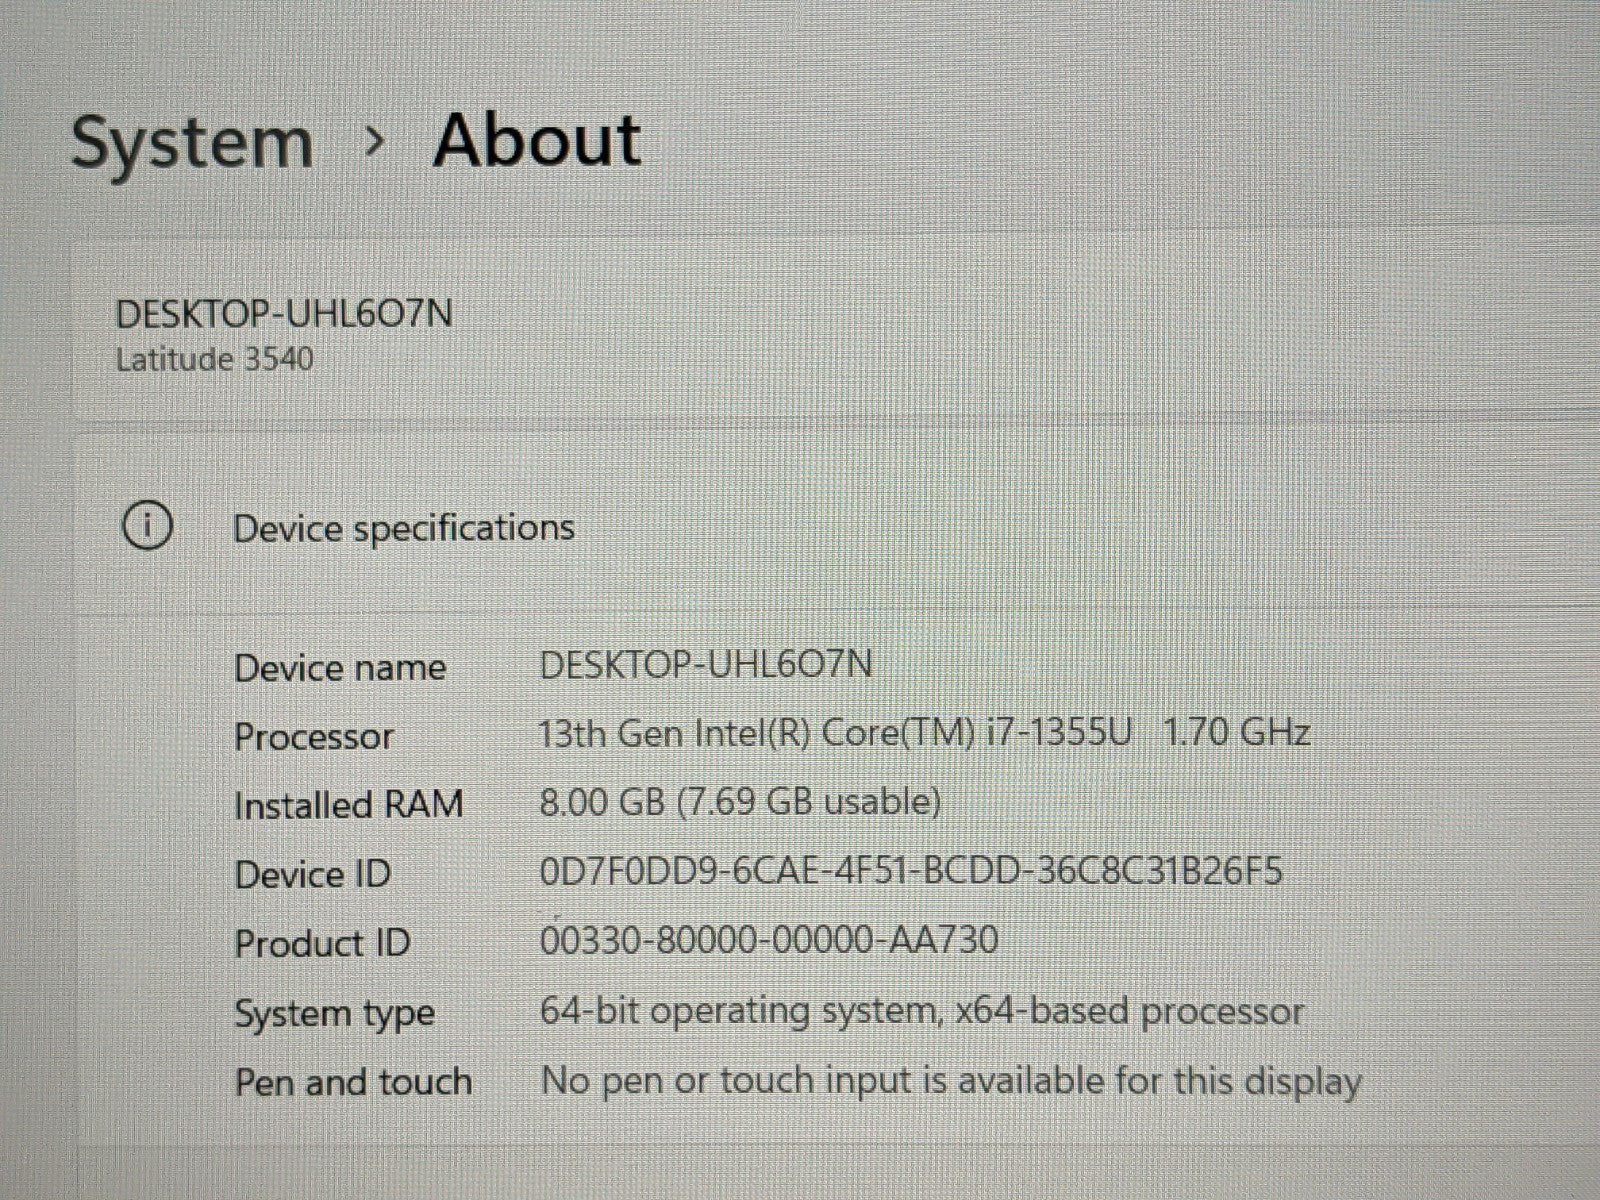Image resolution: width=1600 pixels, height=1200 pixels.
Task: Select the Device ID value starting with 0D7F0DD9
Action: click(x=910, y=871)
